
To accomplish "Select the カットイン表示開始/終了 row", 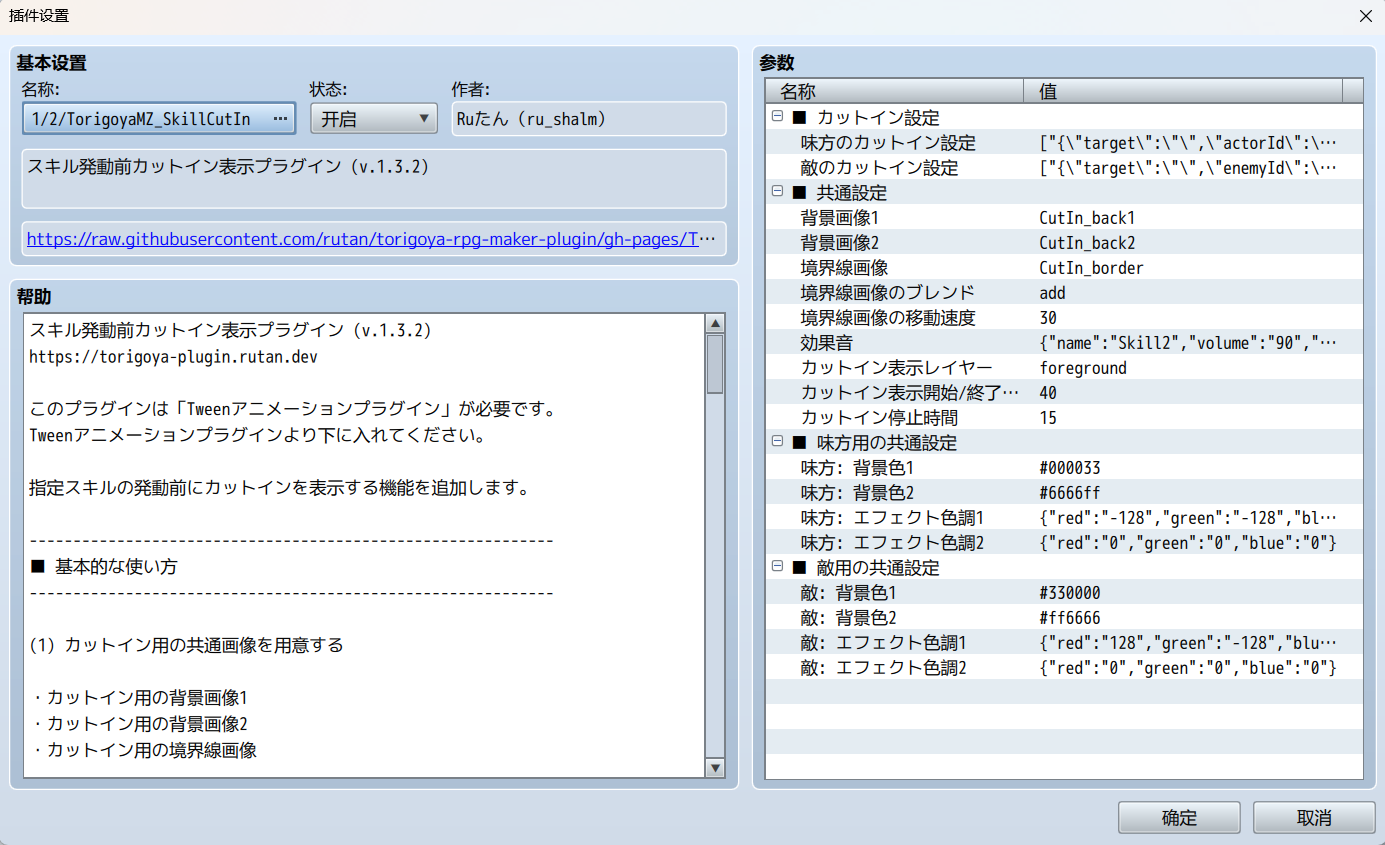I will pos(1064,392).
